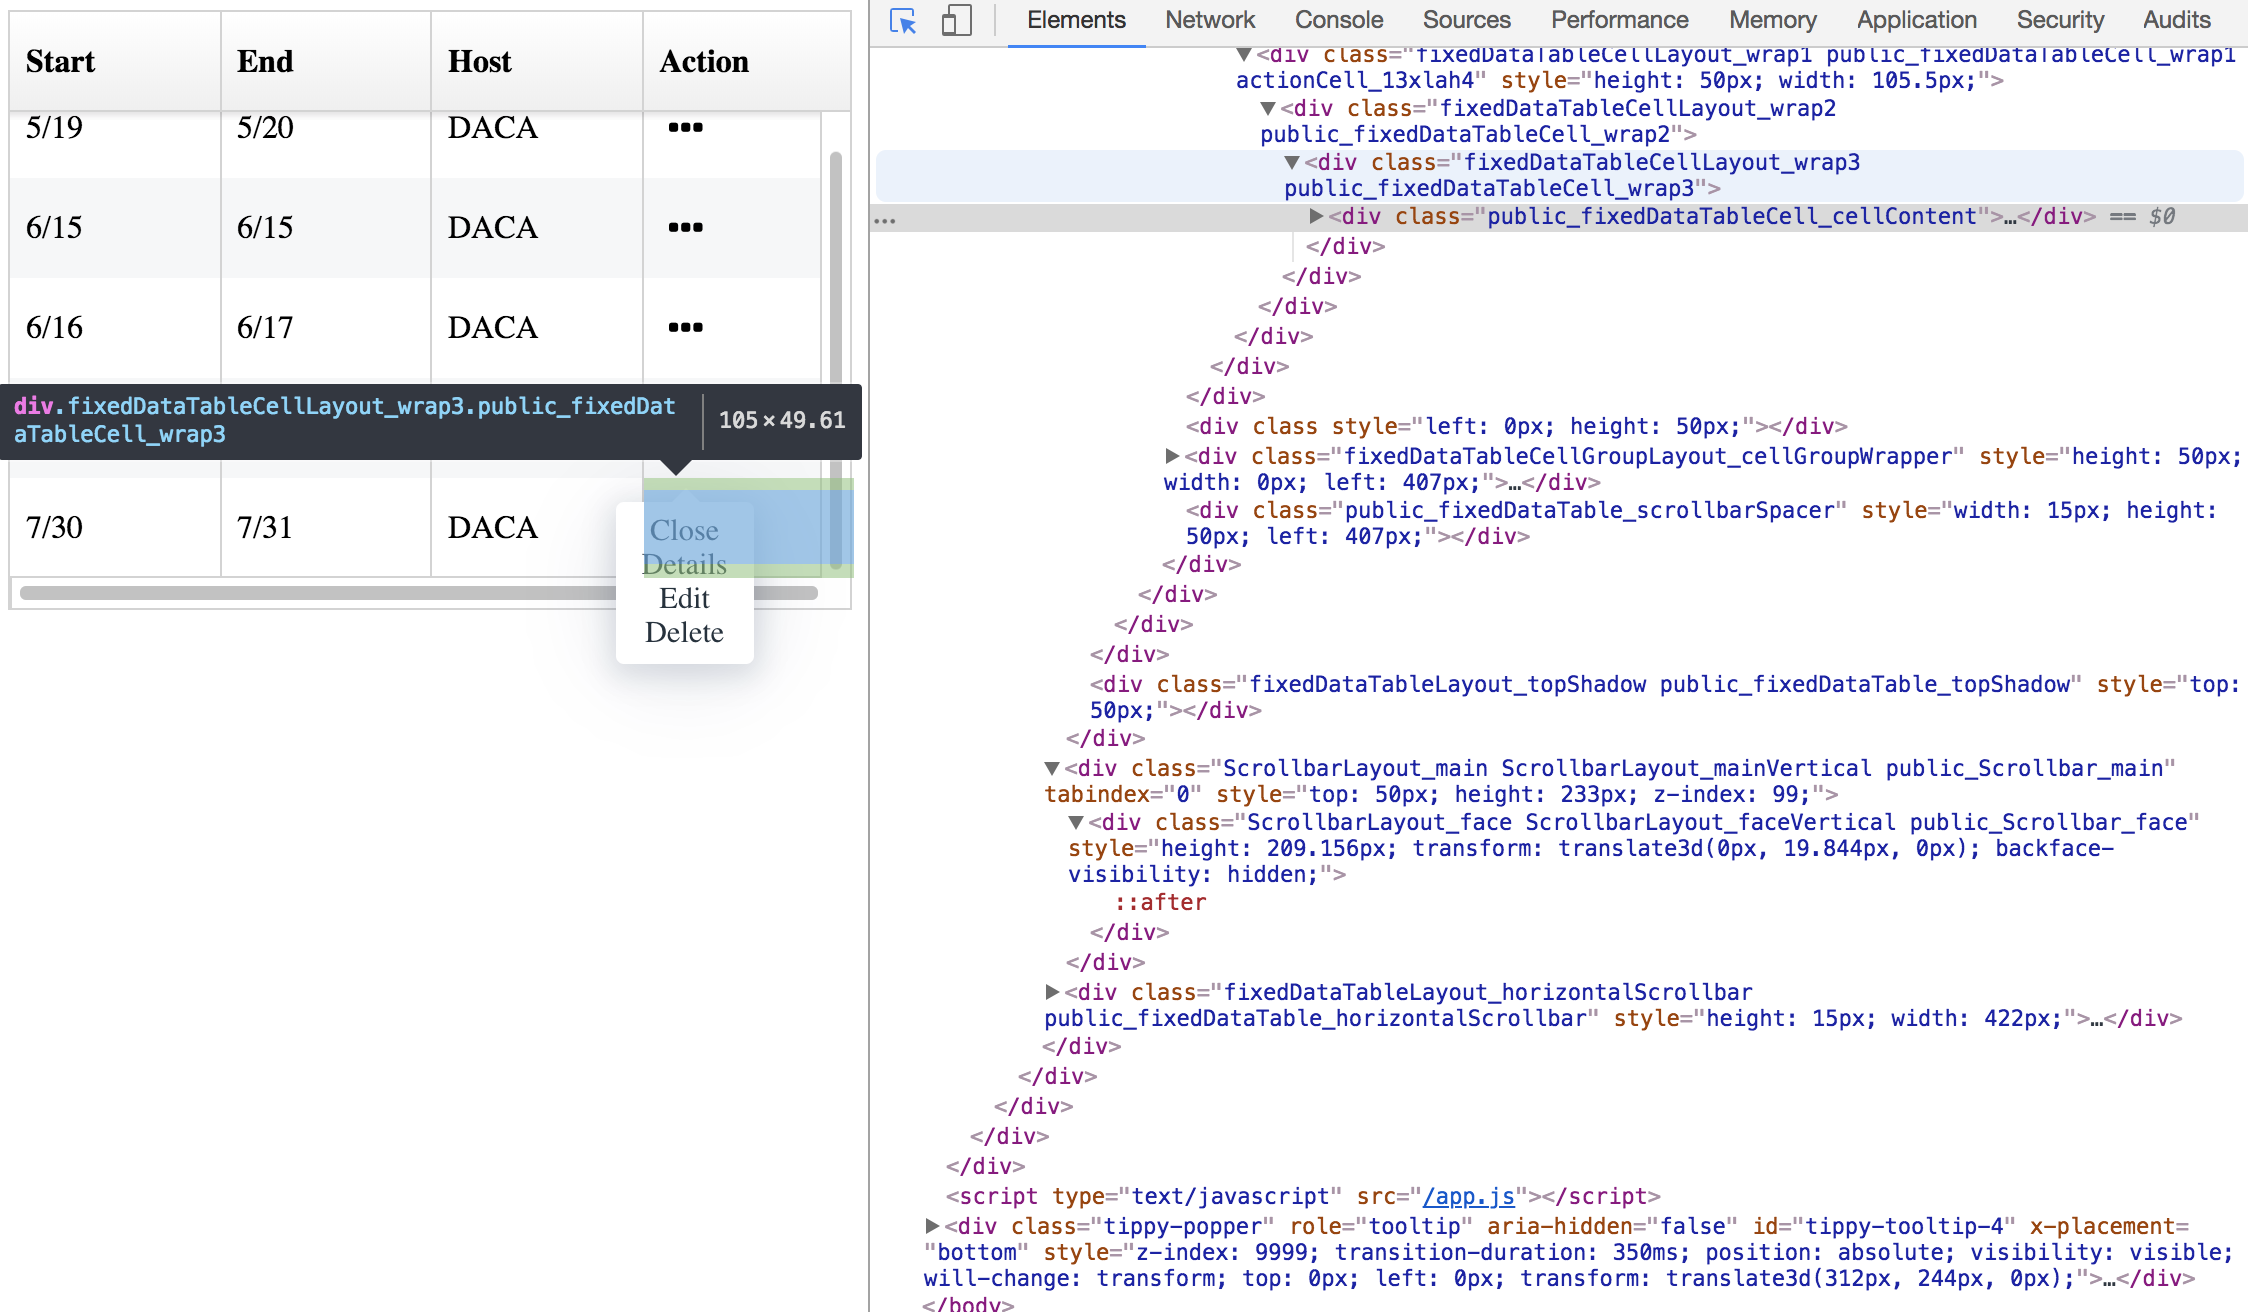This screenshot has height=1312, width=2248.
Task: Open the Console tab
Action: click(x=1338, y=20)
